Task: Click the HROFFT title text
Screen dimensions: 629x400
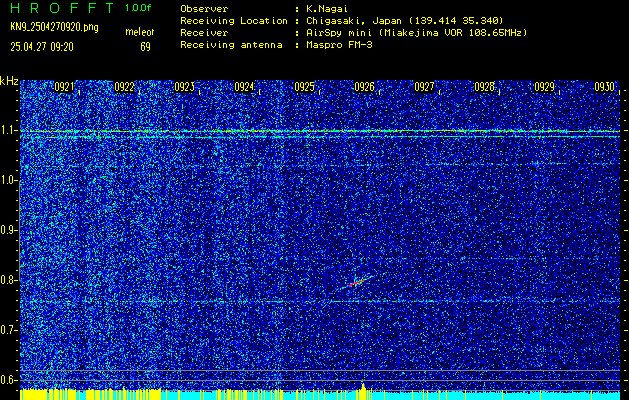Action: [x=61, y=8]
